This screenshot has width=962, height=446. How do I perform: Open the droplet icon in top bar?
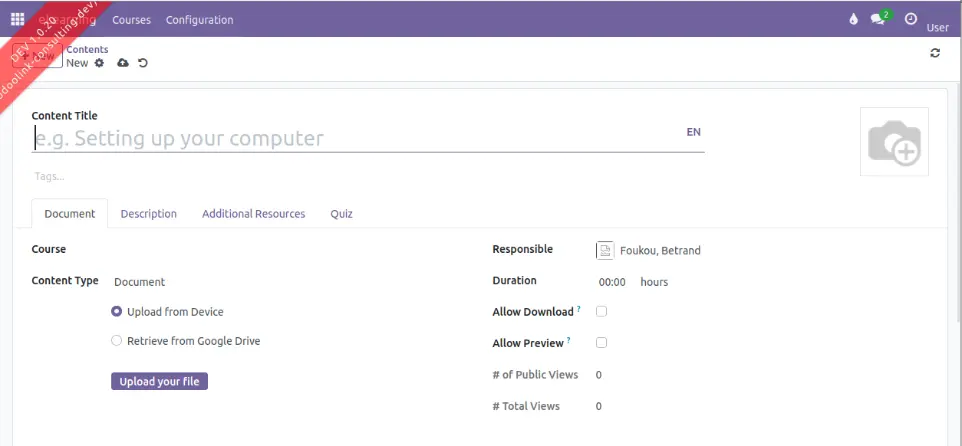click(x=853, y=19)
